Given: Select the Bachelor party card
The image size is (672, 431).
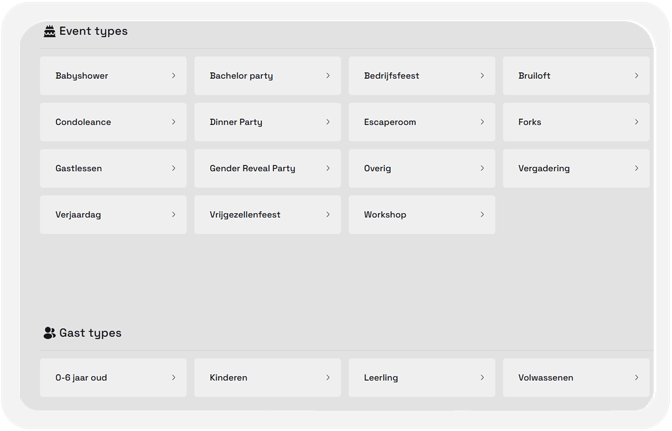Looking at the screenshot, I should click(x=267, y=76).
